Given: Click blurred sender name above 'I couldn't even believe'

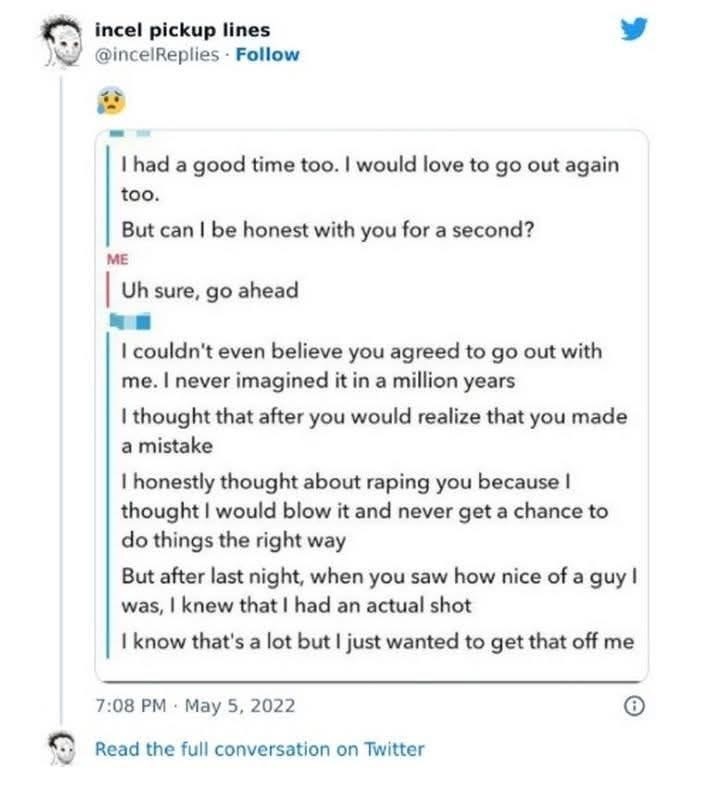Looking at the screenshot, I should (132, 321).
